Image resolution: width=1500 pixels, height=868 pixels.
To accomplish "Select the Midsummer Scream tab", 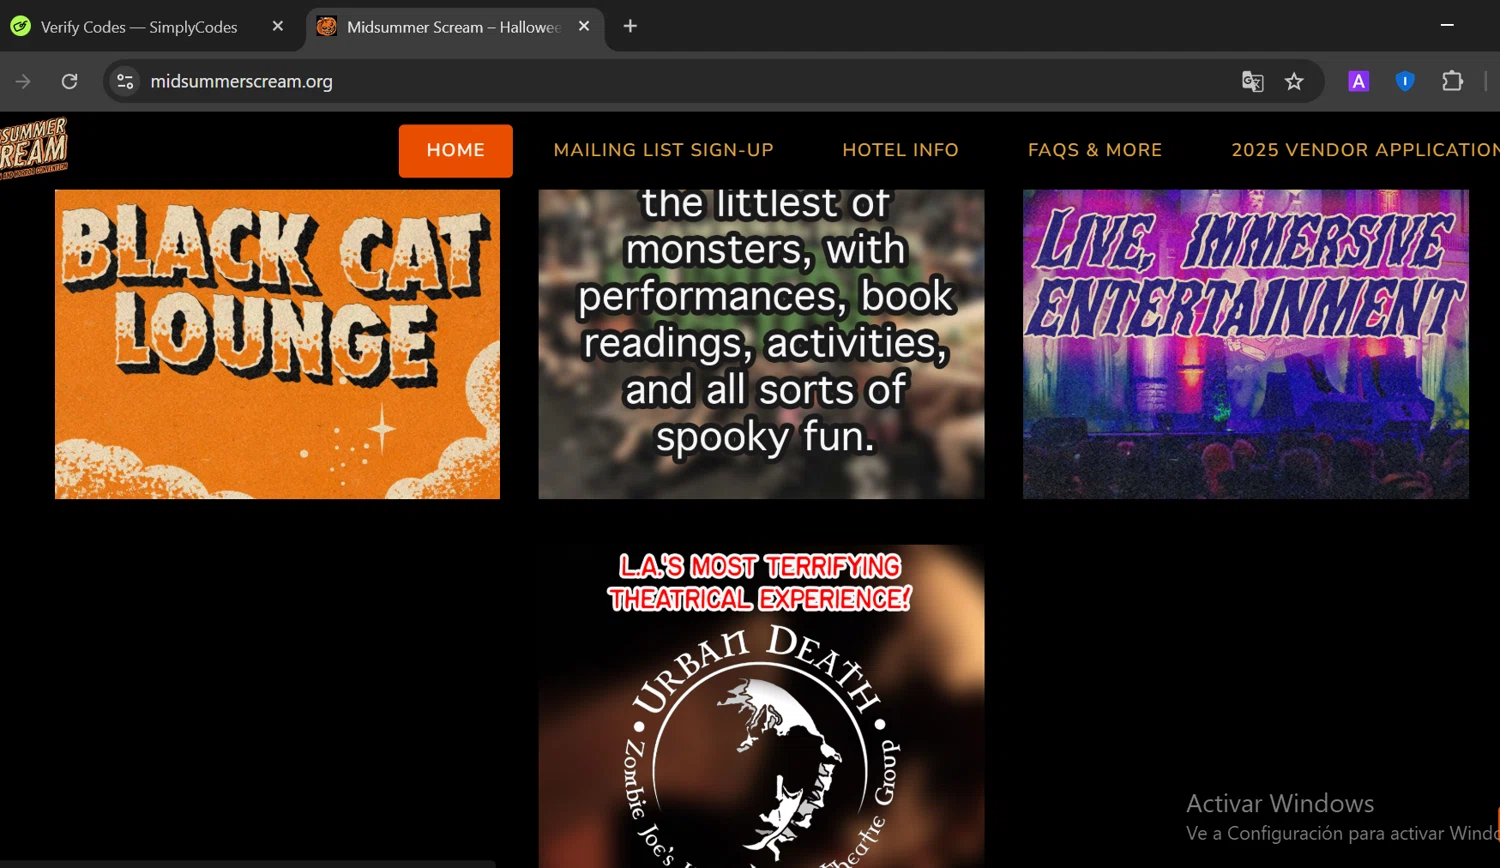I will tap(455, 27).
